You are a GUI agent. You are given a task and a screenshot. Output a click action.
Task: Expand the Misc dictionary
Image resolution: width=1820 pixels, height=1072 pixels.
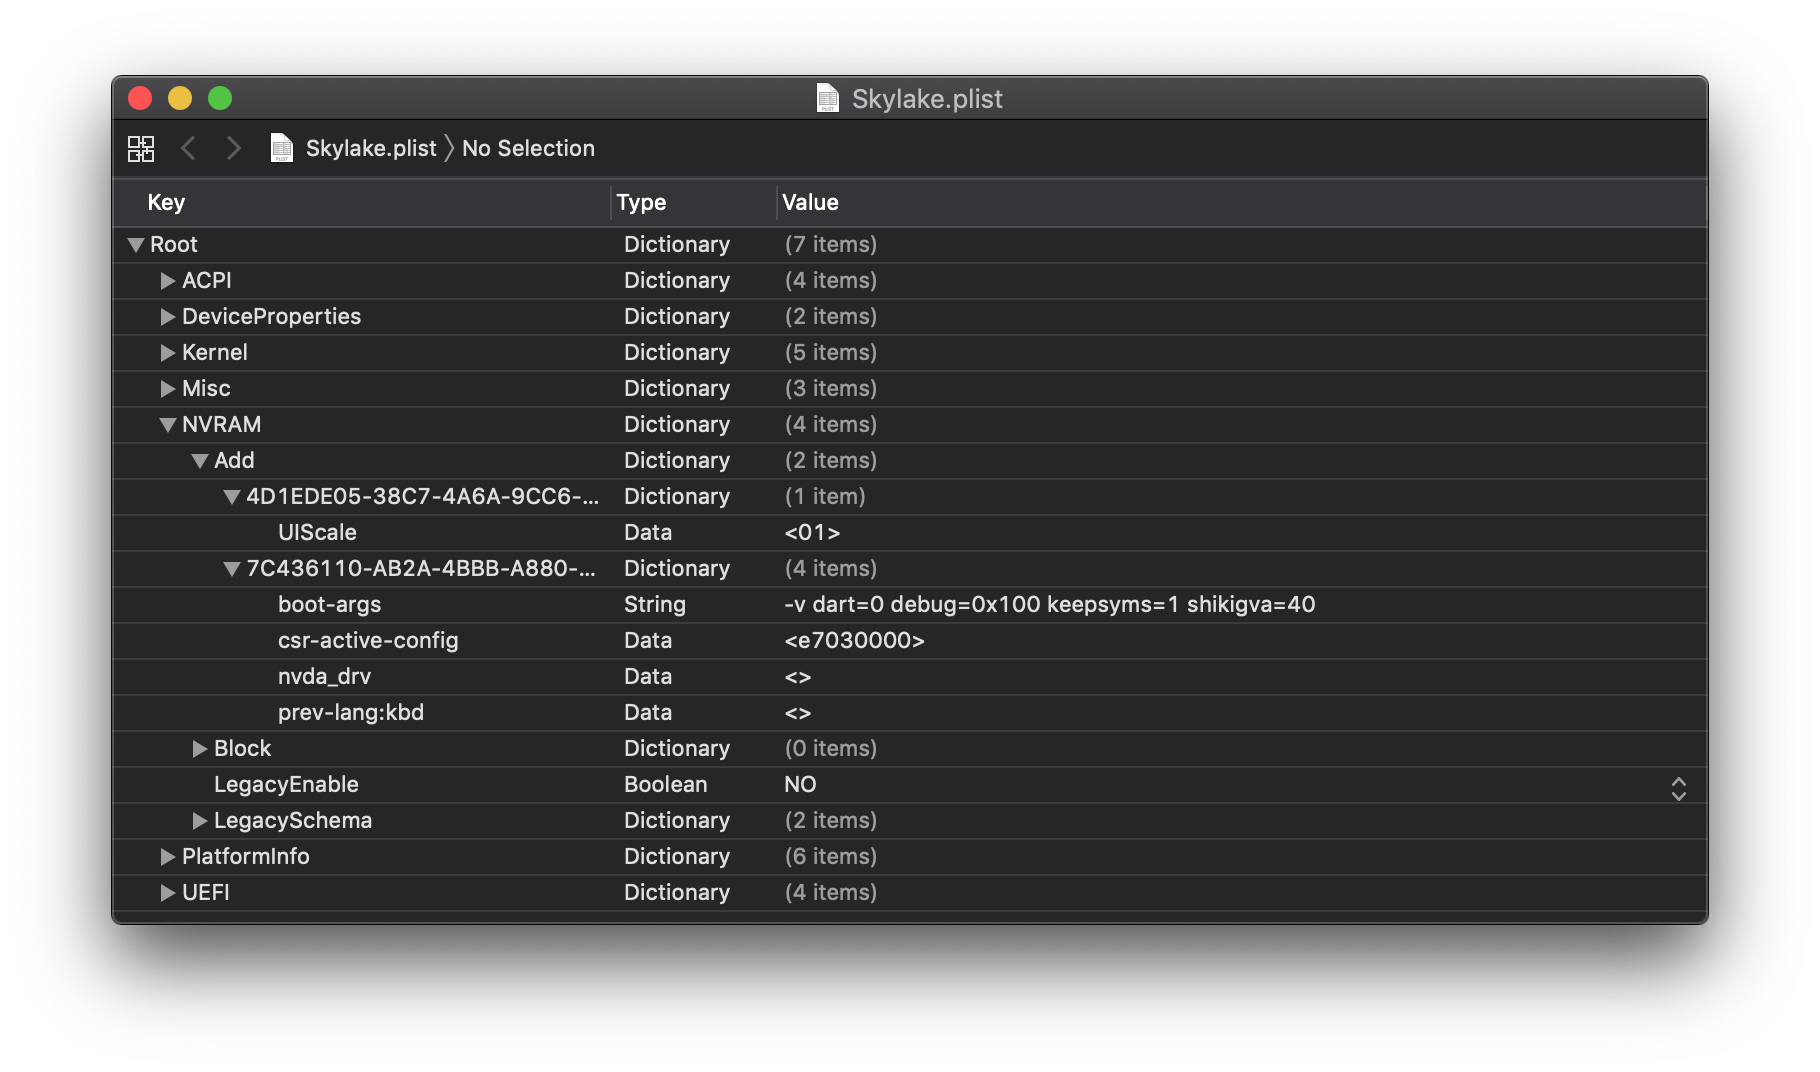pyautogui.click(x=168, y=389)
